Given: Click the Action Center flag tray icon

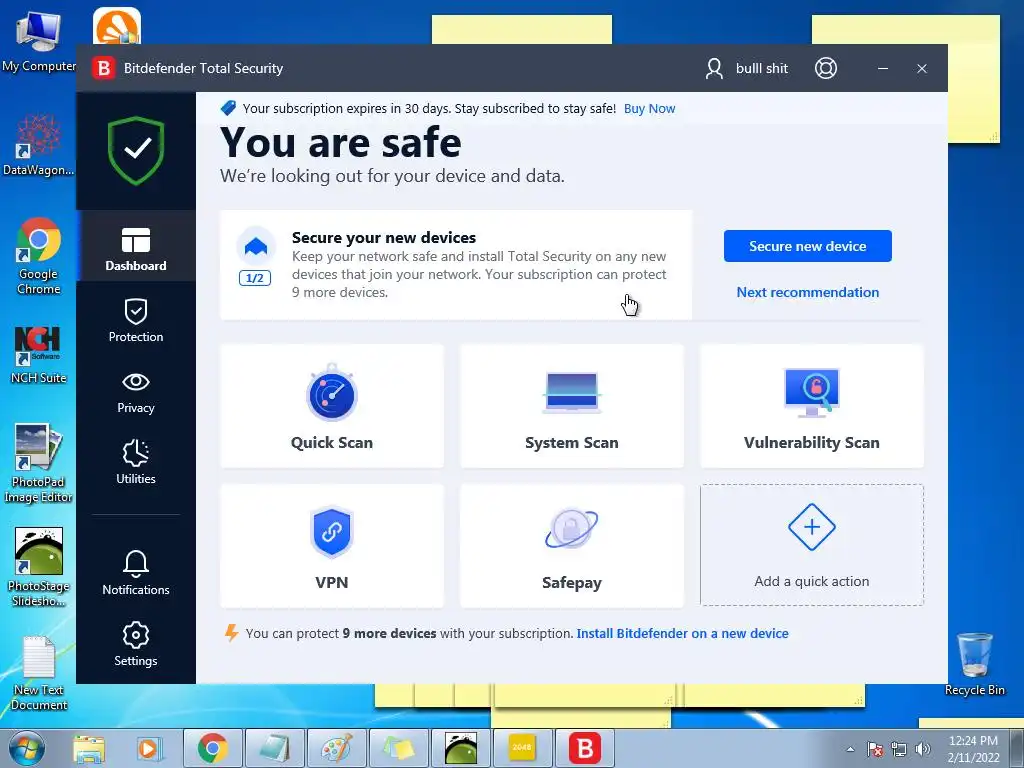Looking at the screenshot, I should point(874,749).
